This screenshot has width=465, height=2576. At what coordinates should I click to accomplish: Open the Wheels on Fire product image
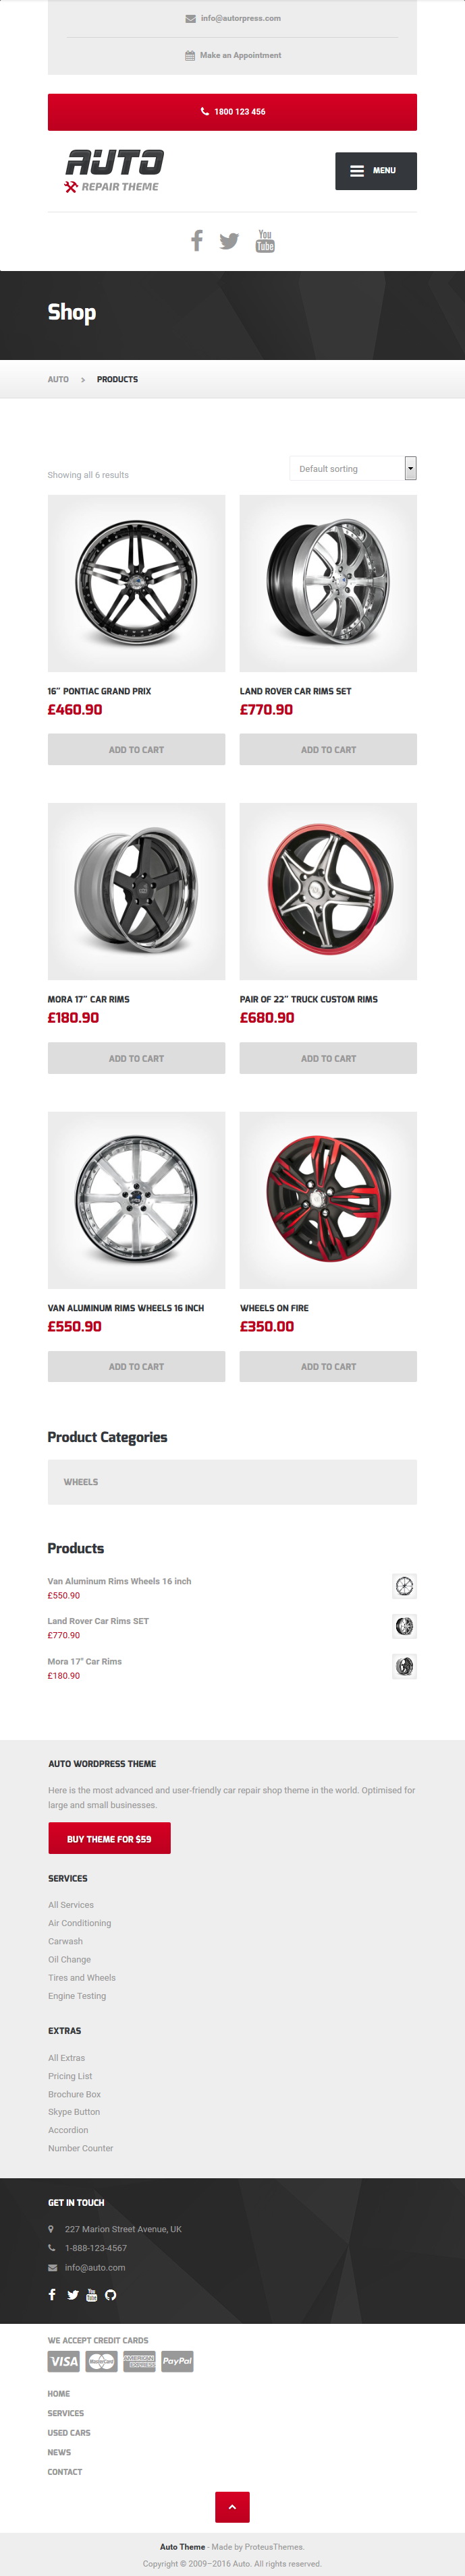[328, 1200]
